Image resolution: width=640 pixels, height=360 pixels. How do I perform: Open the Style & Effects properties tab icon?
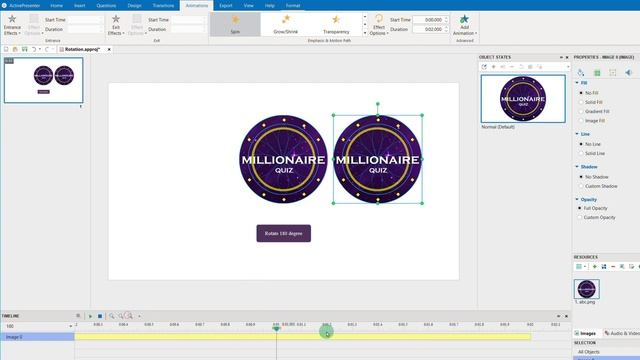tap(581, 73)
